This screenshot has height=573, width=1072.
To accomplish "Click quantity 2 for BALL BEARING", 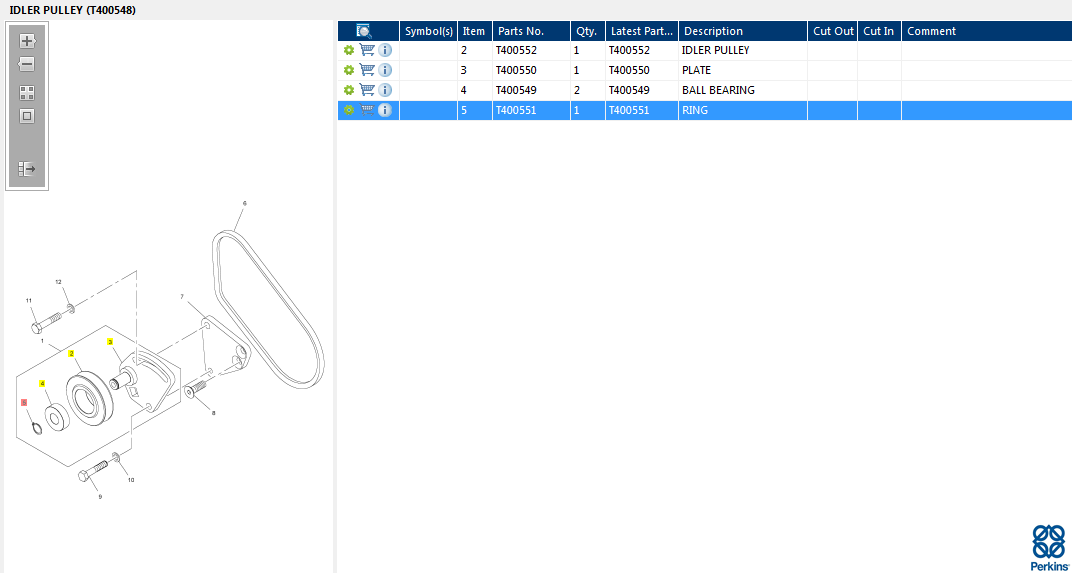I will [576, 90].
